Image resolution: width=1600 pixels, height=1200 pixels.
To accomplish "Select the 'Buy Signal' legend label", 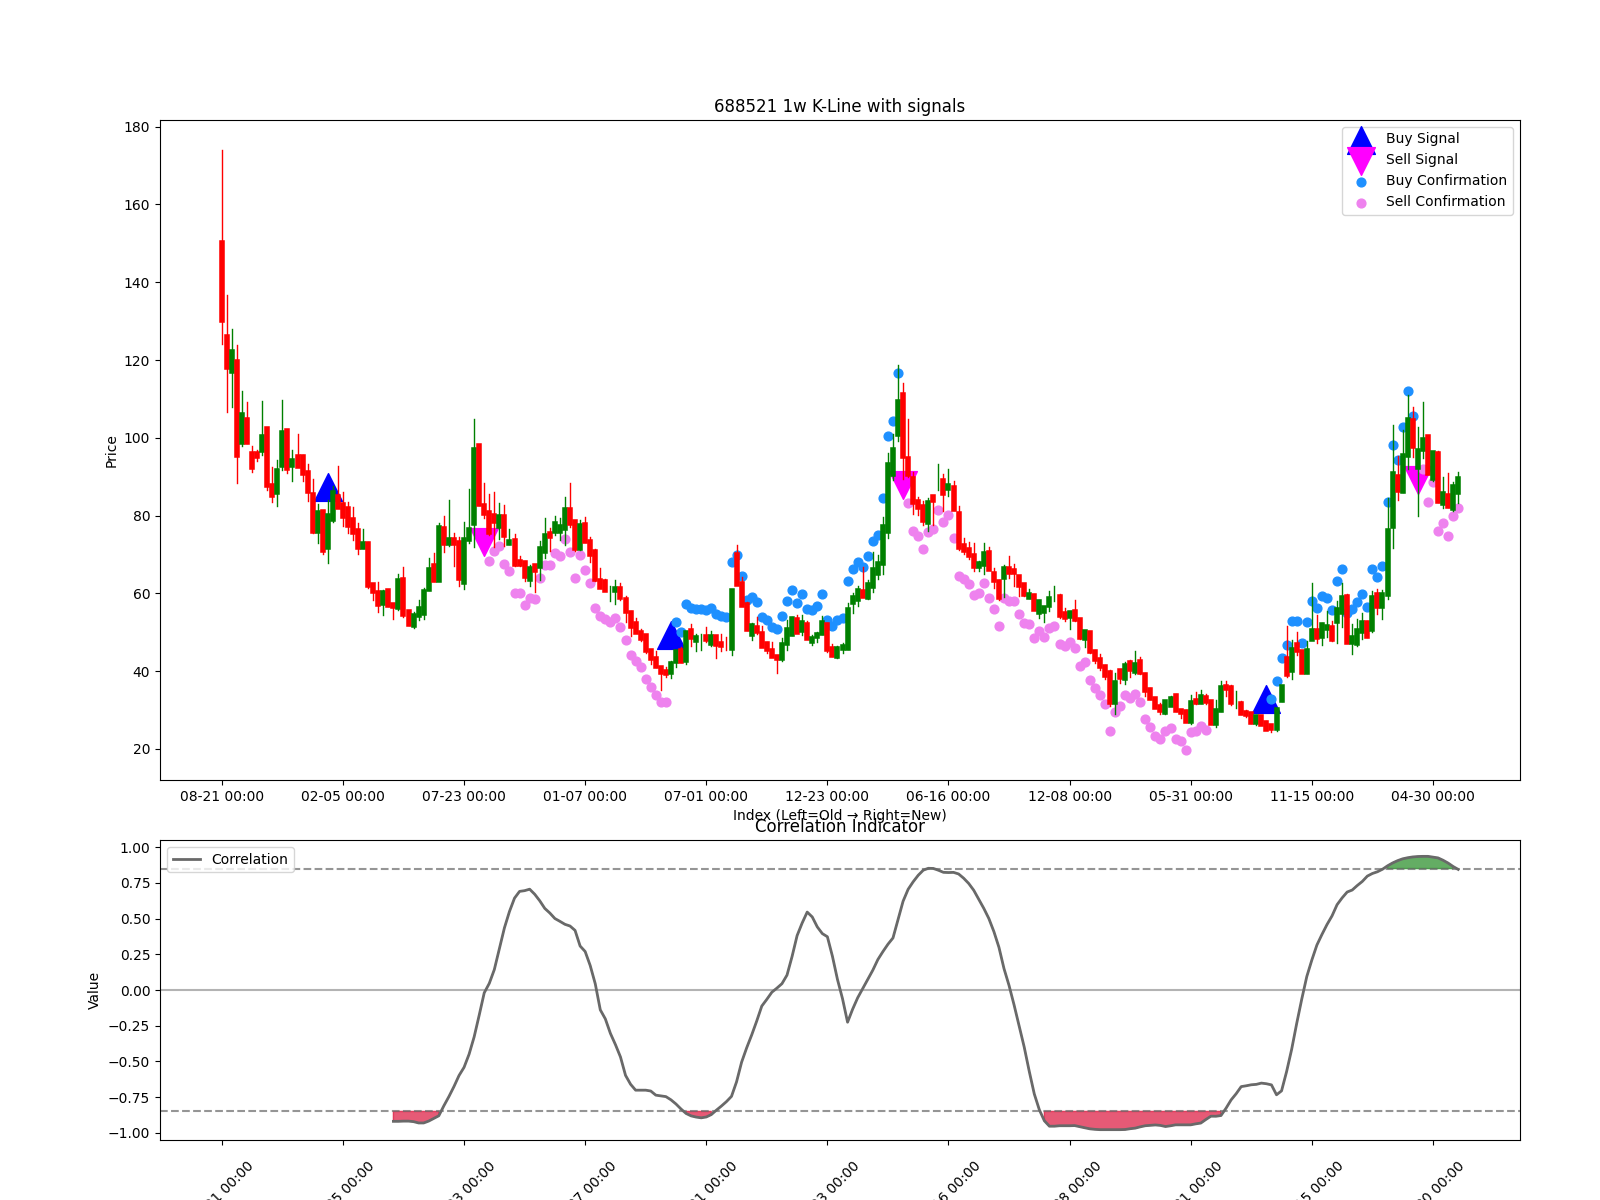I will pyautogui.click(x=1422, y=139).
